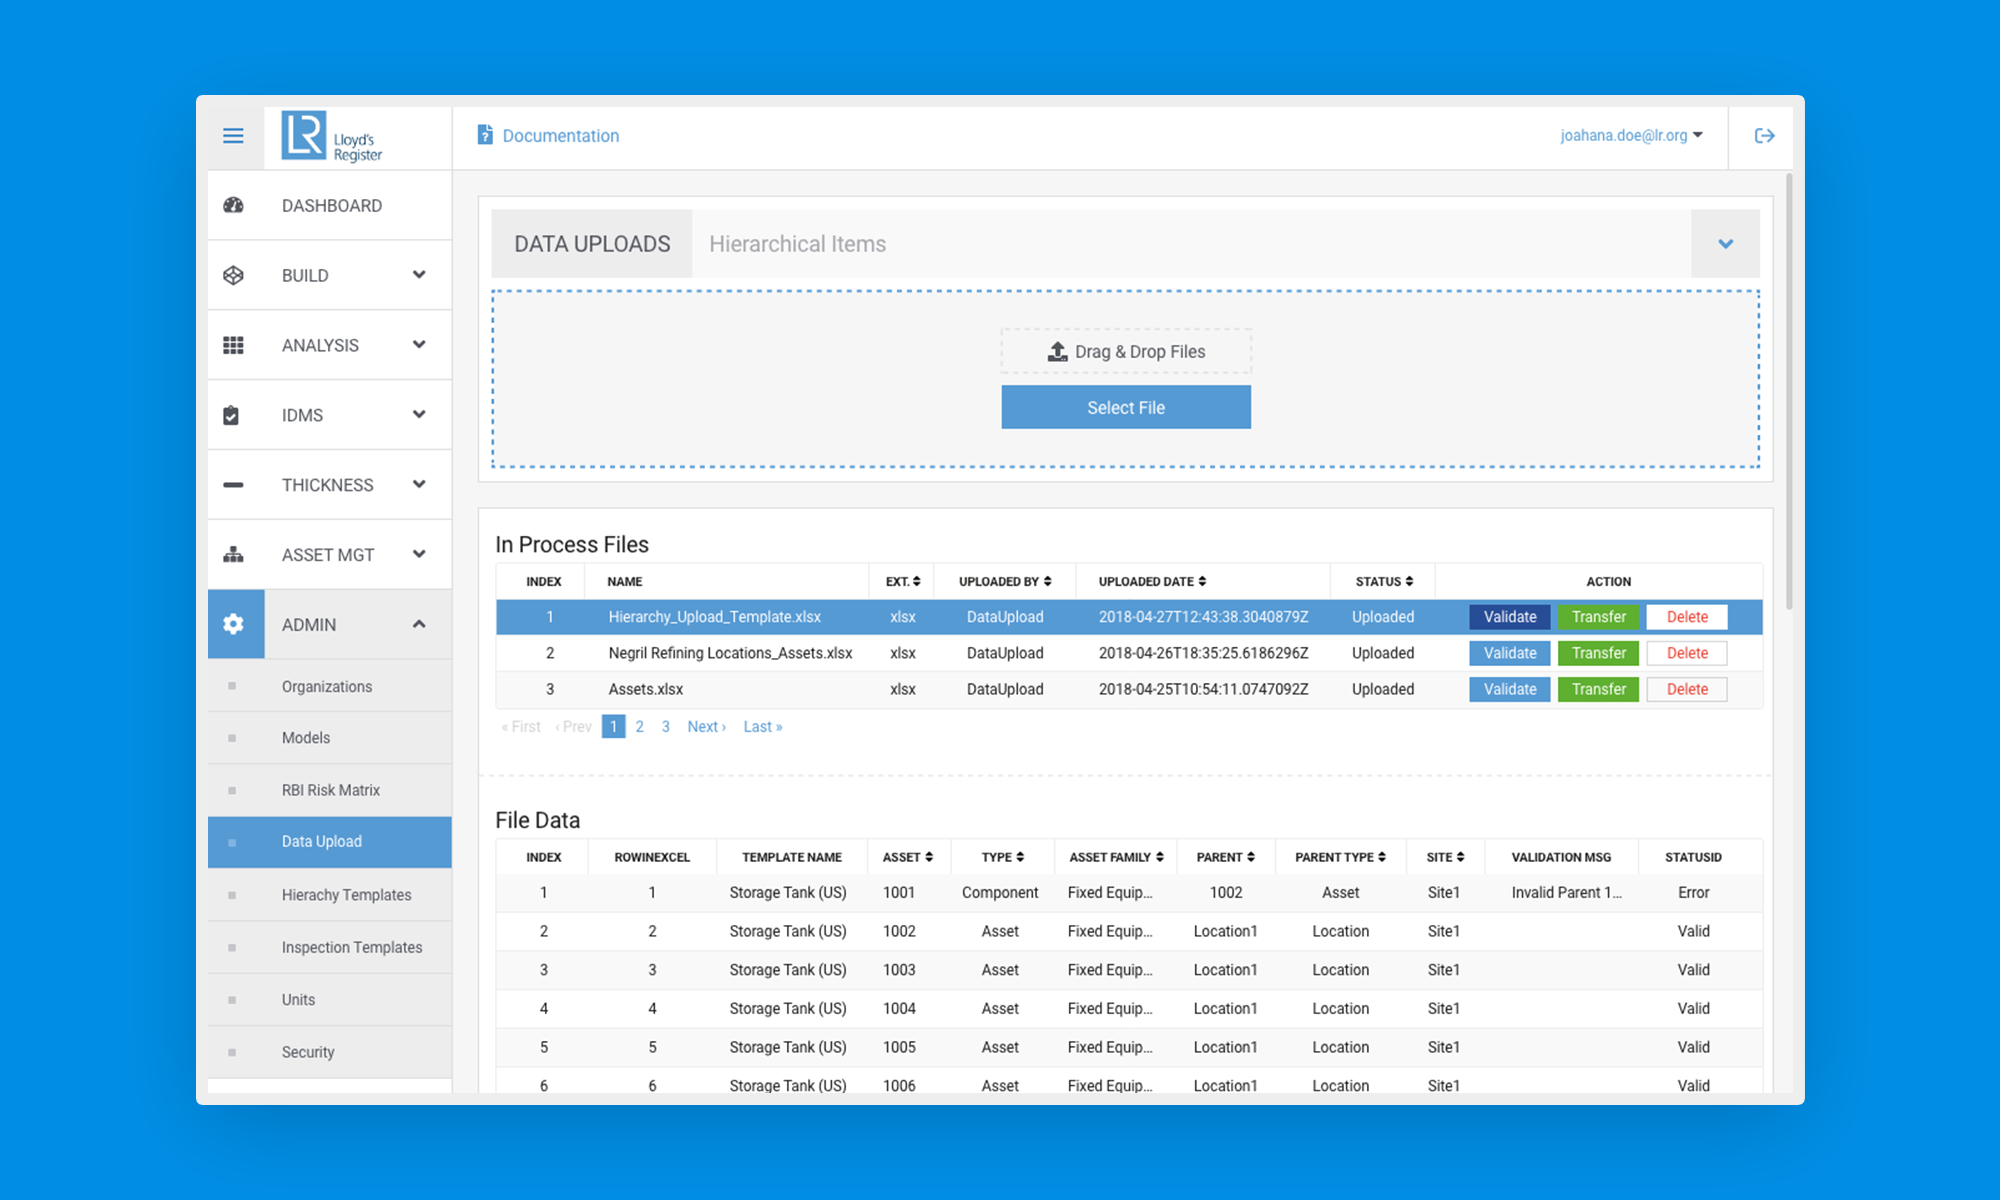Transfer Negril Refining Locations_Assets.xlsx
Viewport: 2000px width, 1200px height.
[x=1598, y=653]
